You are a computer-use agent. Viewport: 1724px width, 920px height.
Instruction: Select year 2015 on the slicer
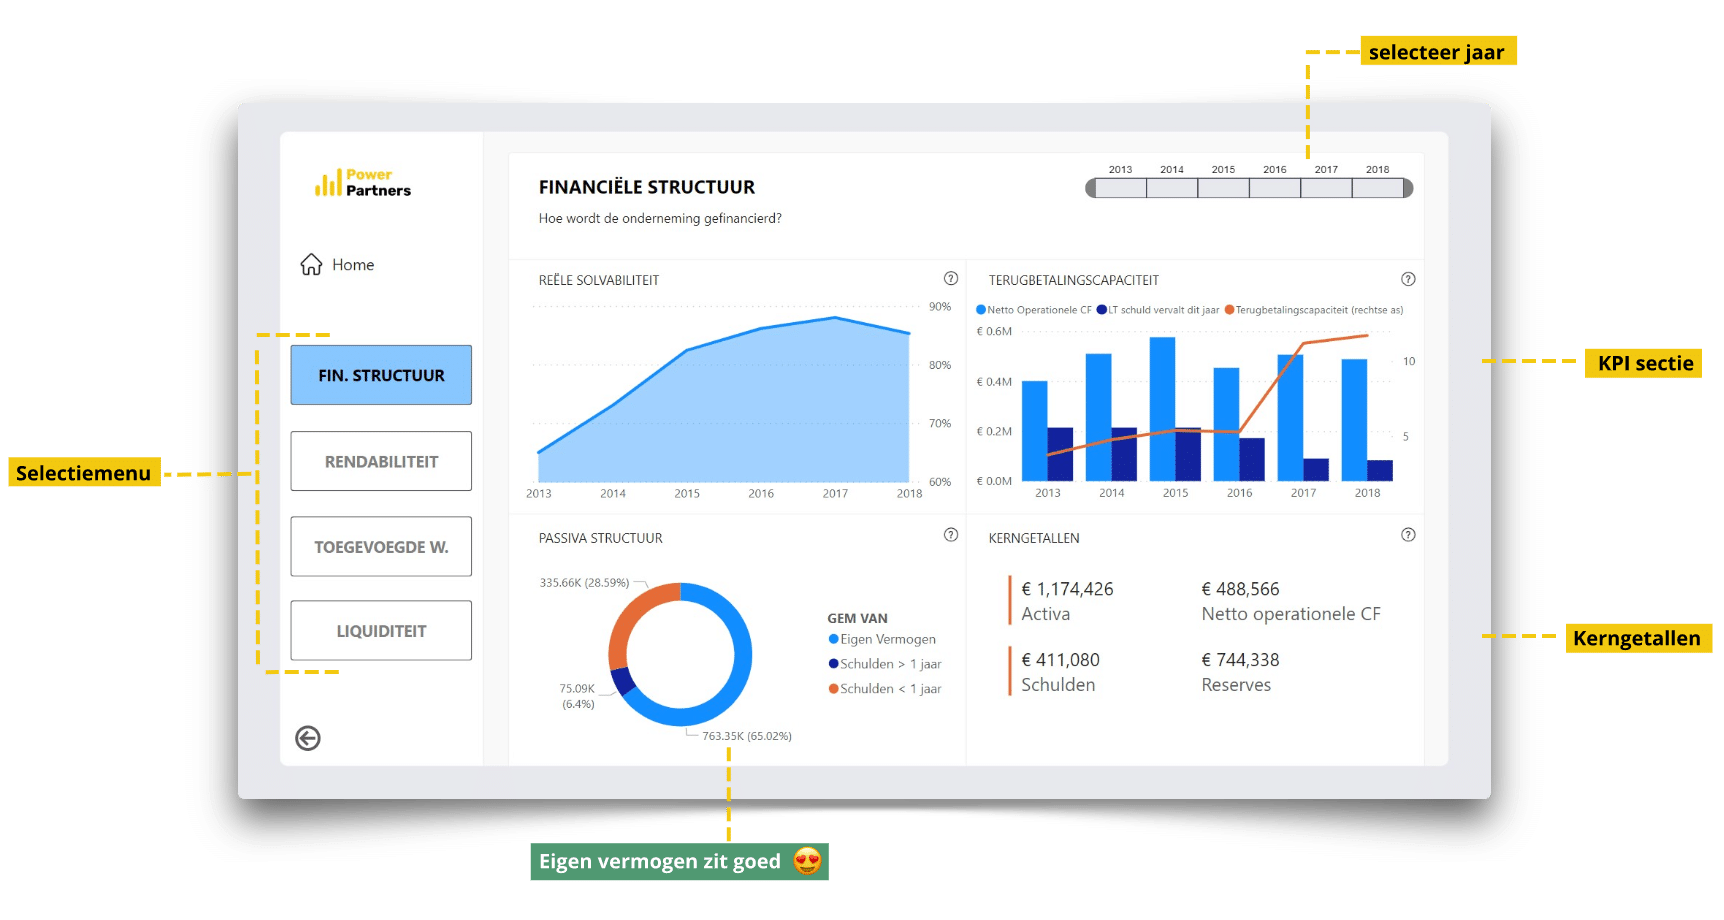[1224, 188]
